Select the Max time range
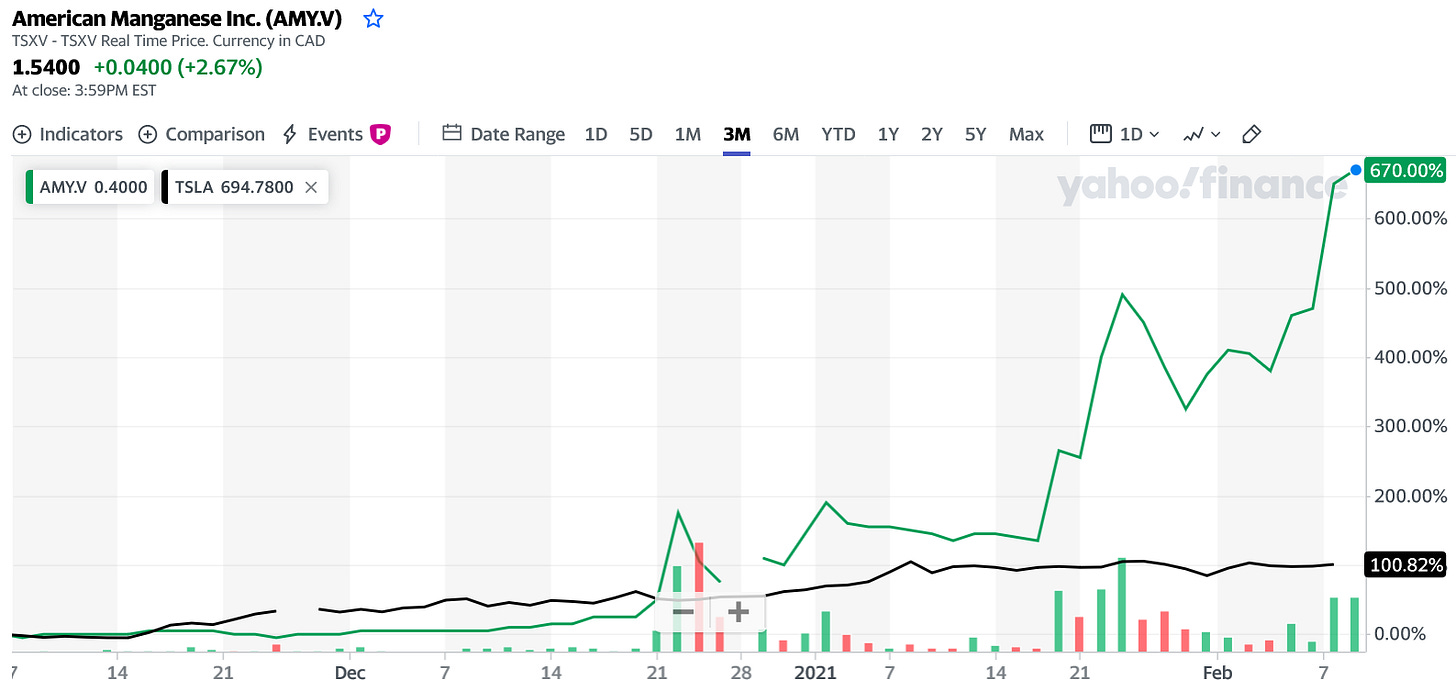The width and height of the screenshot is (1456, 693). pos(1026,134)
